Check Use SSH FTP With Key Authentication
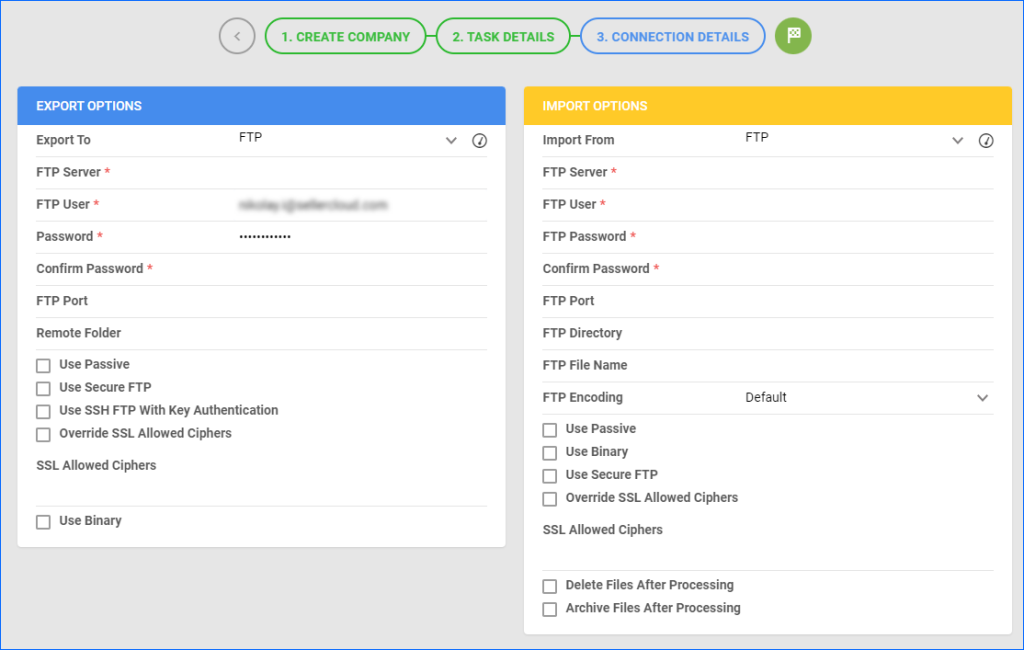This screenshot has width=1024, height=650. [43, 411]
